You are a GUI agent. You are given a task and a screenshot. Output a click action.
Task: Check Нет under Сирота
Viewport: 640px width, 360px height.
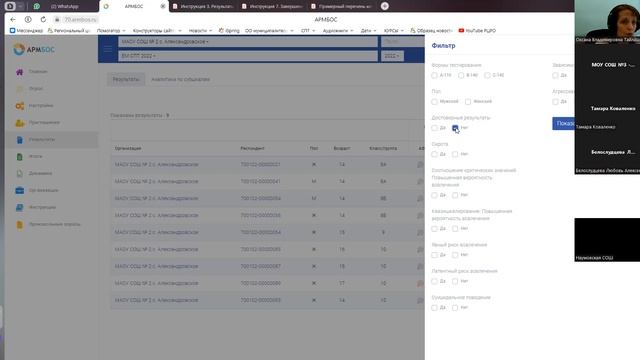pyautogui.click(x=455, y=154)
